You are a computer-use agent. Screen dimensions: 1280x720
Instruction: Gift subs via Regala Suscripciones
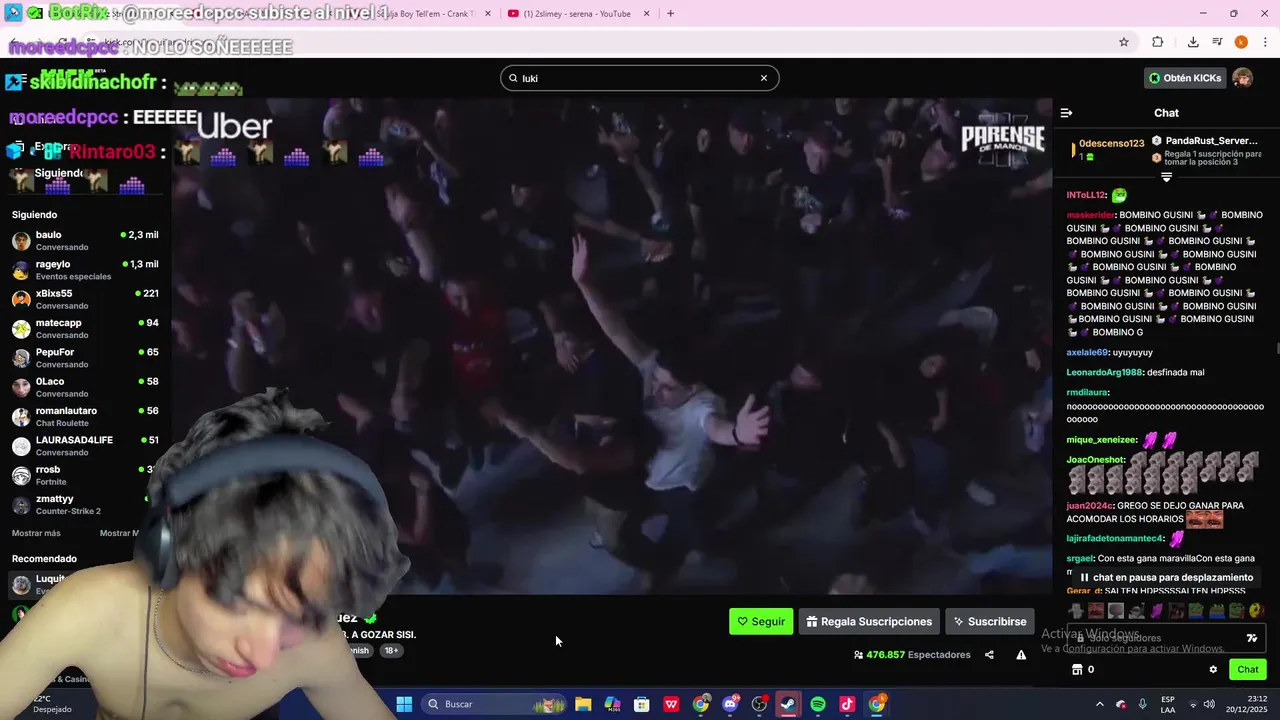[869, 621]
